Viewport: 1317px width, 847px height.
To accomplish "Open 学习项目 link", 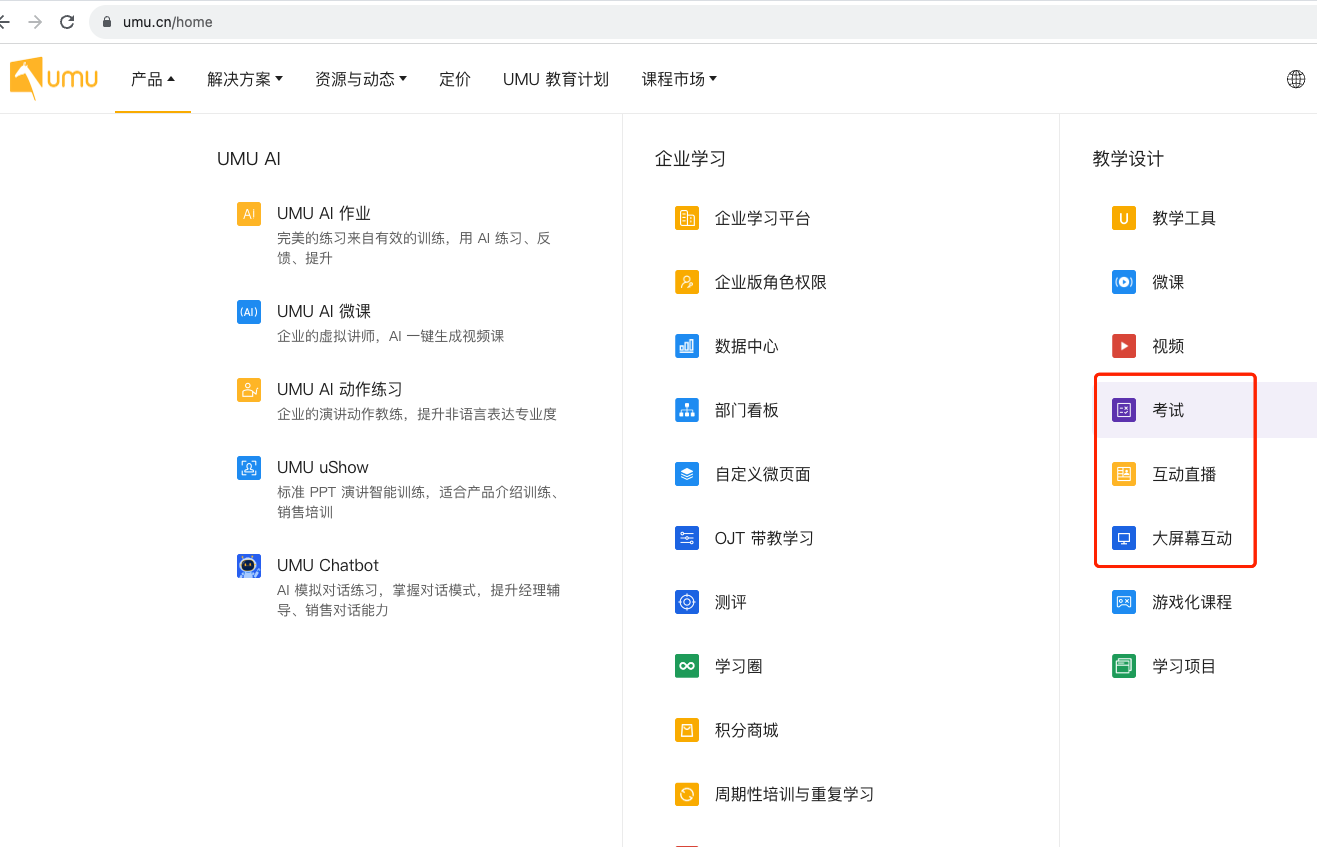I will pos(1184,666).
